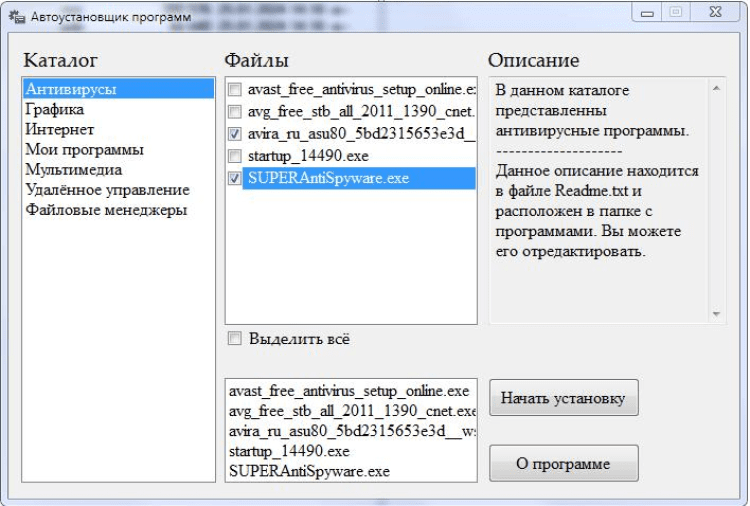This screenshot has height=506, width=750.
Task: Select avg_free_stb_all_2011 file name in Файлы list
Action: tap(361, 111)
